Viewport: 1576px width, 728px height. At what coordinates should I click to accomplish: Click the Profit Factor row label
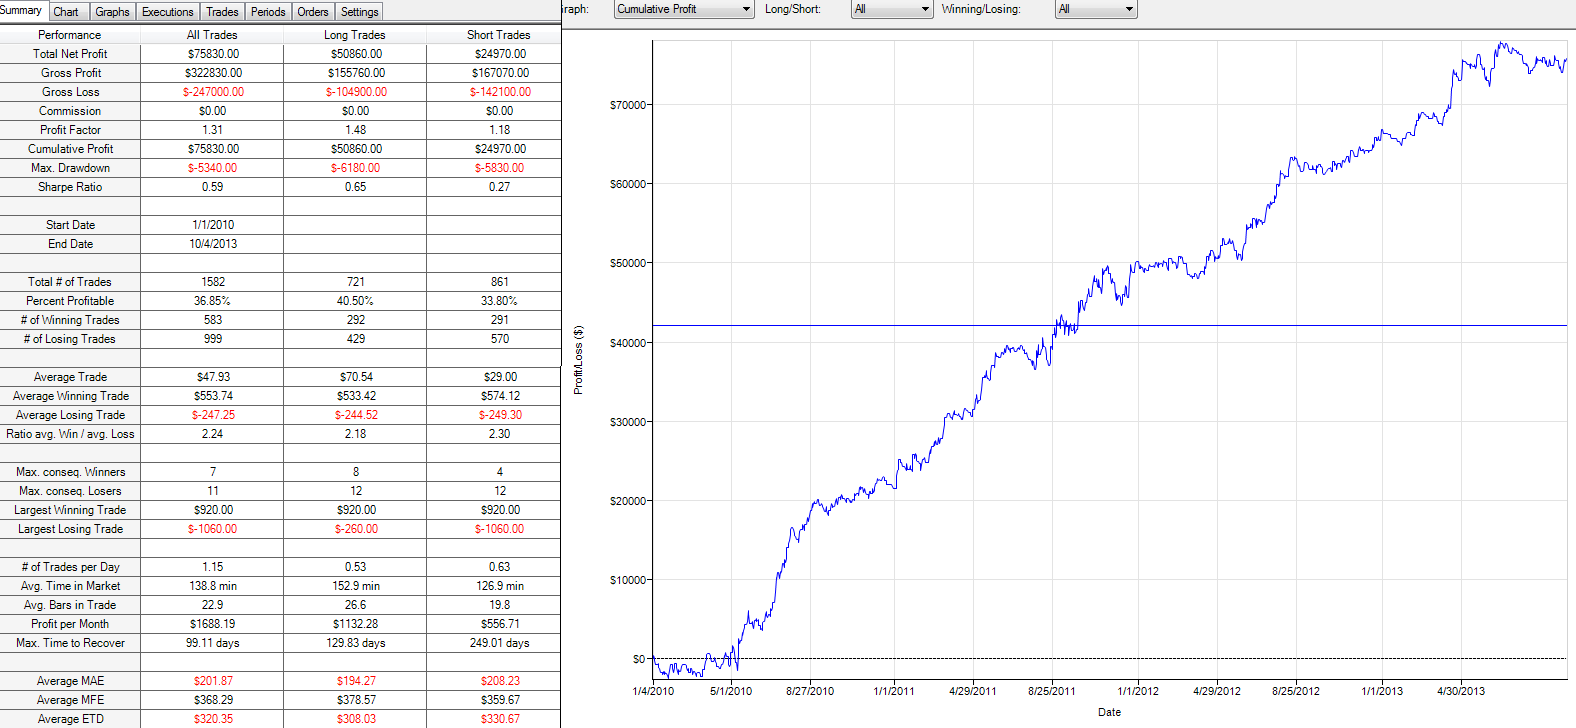70,130
